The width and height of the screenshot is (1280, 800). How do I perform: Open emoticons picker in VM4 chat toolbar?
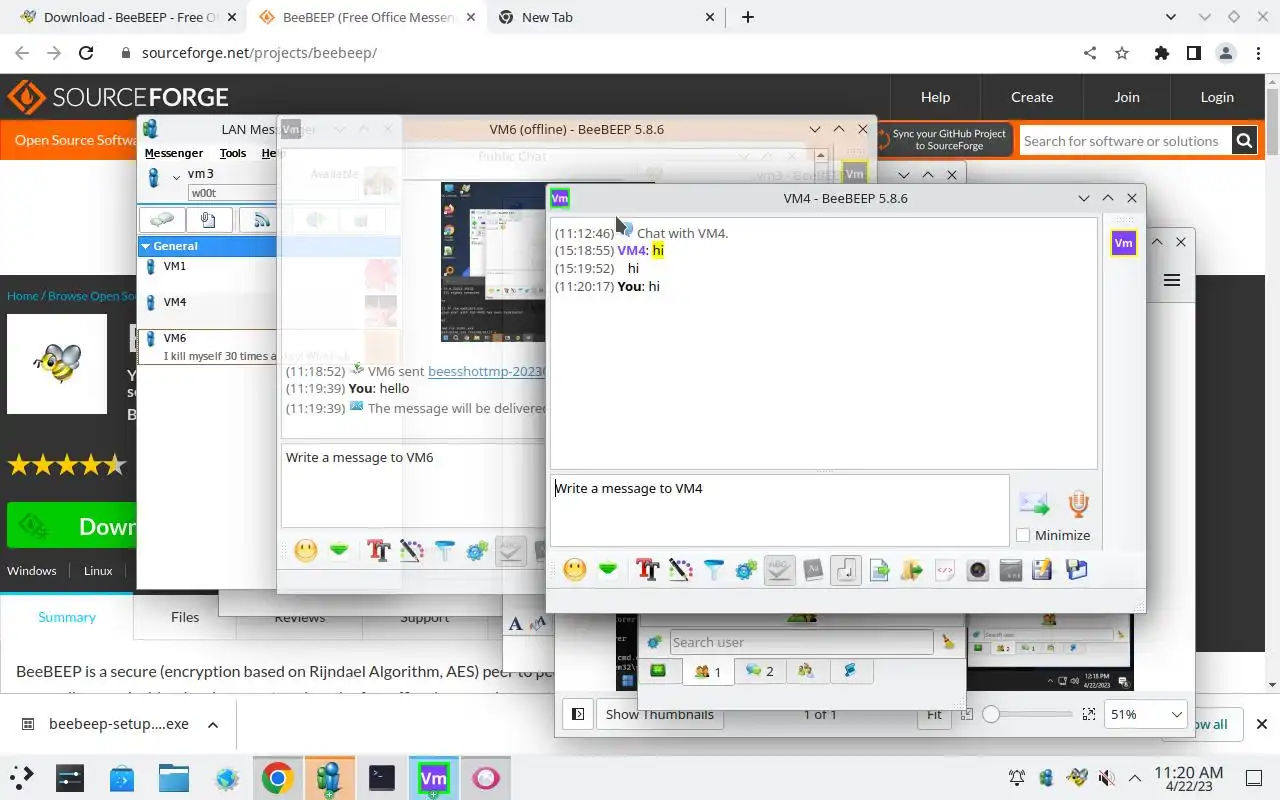pyautogui.click(x=575, y=570)
